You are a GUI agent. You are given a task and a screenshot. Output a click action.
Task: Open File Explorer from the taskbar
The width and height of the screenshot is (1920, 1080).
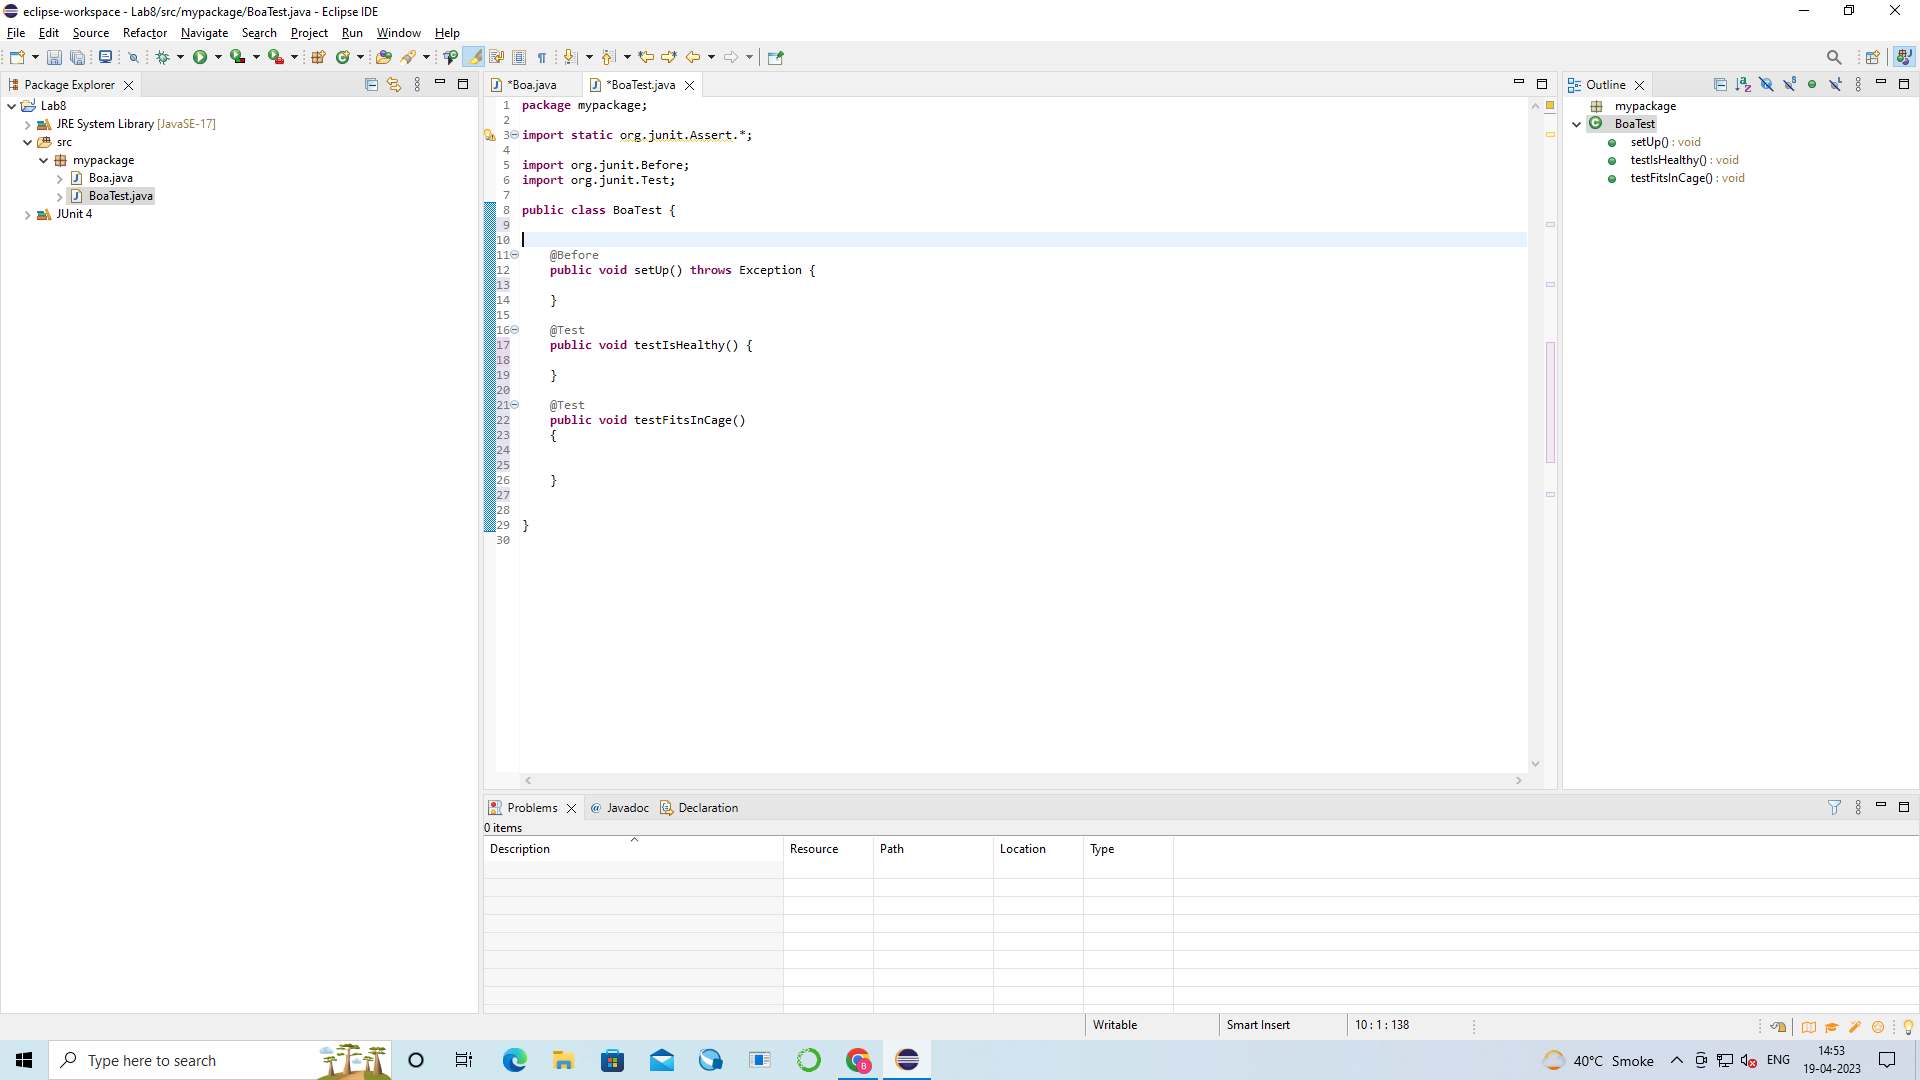tap(563, 1061)
